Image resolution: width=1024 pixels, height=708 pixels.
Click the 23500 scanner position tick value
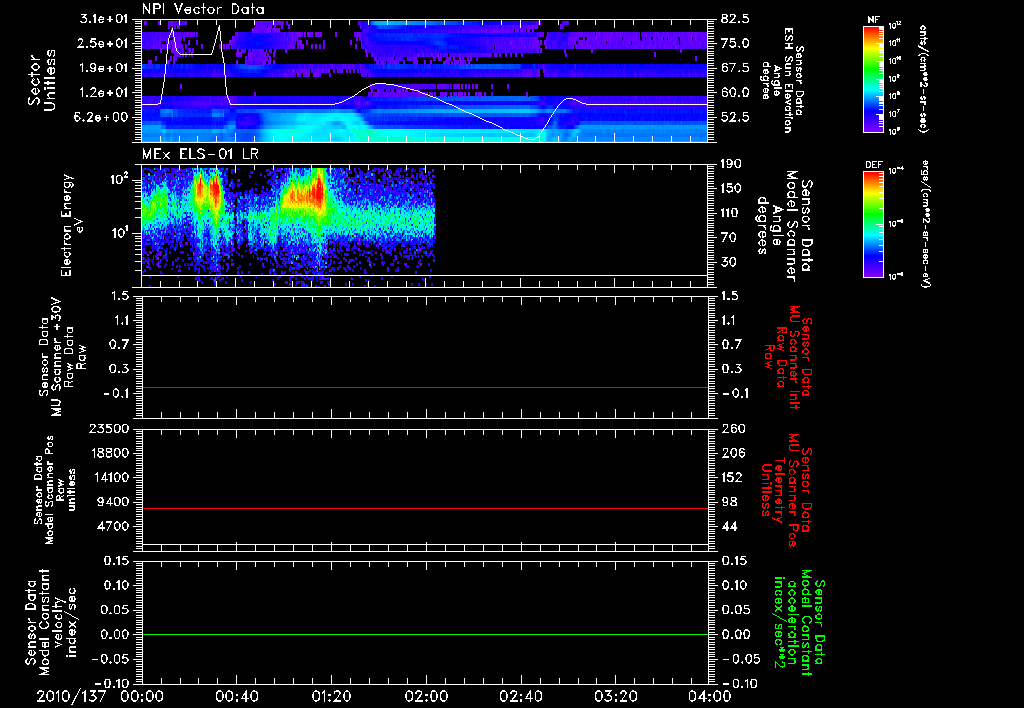(111, 429)
